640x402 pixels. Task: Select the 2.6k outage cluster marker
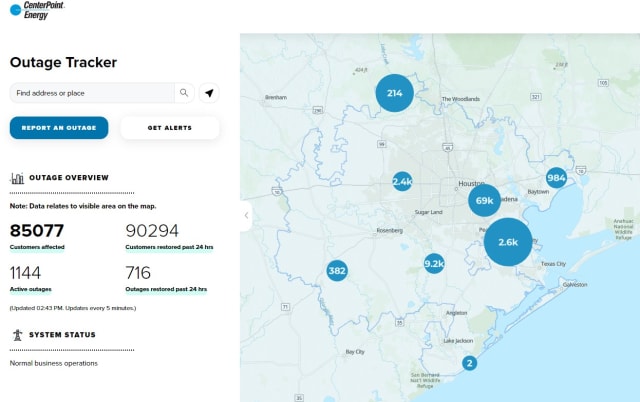point(508,242)
